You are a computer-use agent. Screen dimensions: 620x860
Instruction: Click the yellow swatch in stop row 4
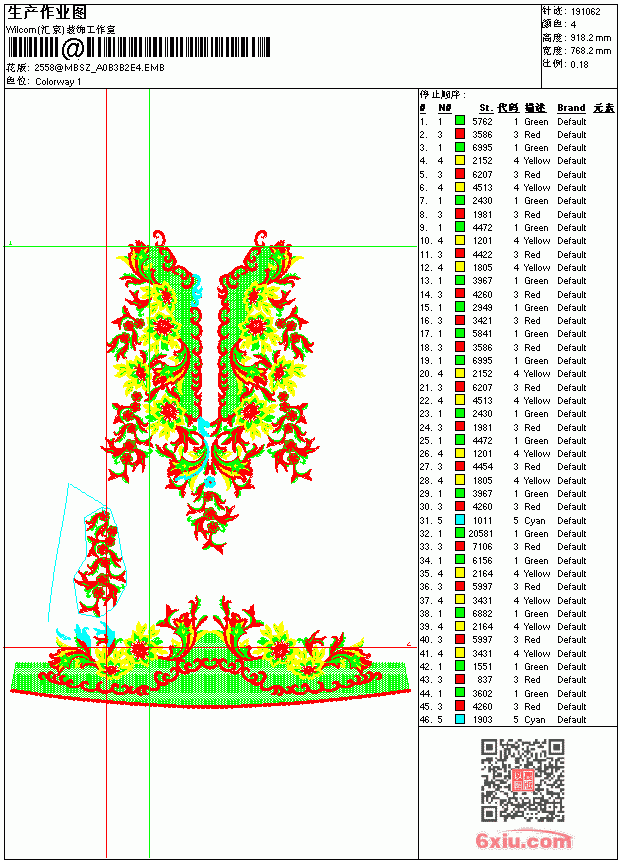(x=460, y=161)
